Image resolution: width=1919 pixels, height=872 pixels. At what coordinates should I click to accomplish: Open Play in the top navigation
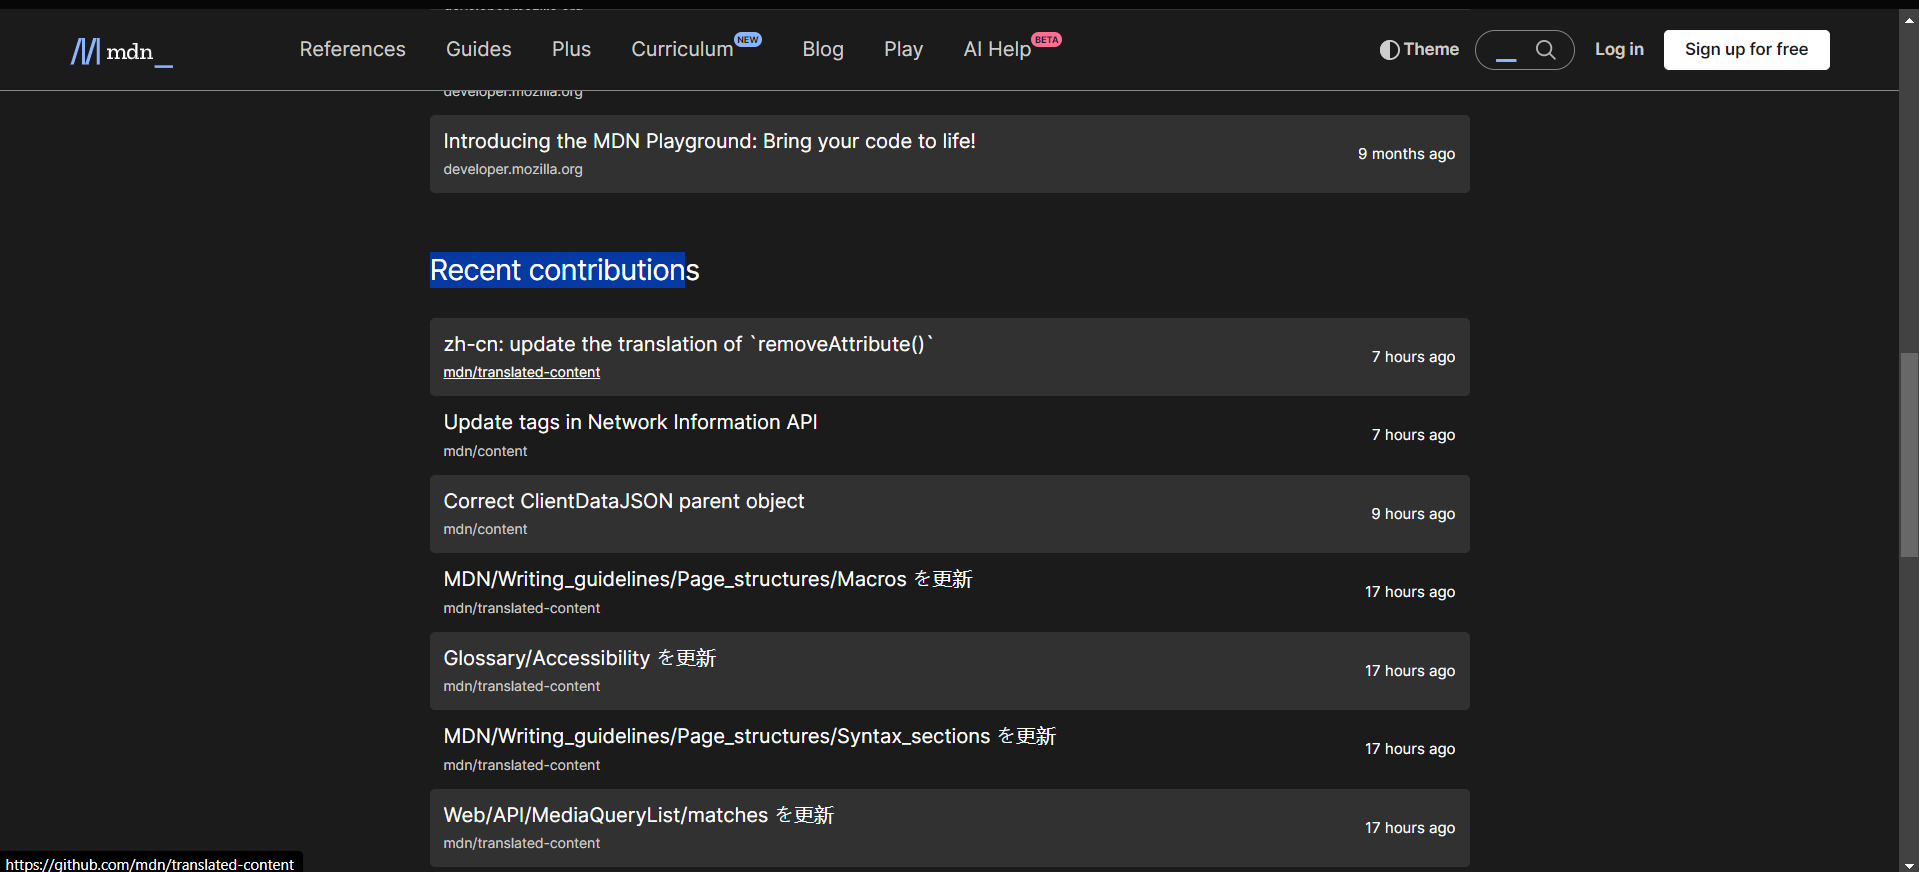[x=903, y=50]
